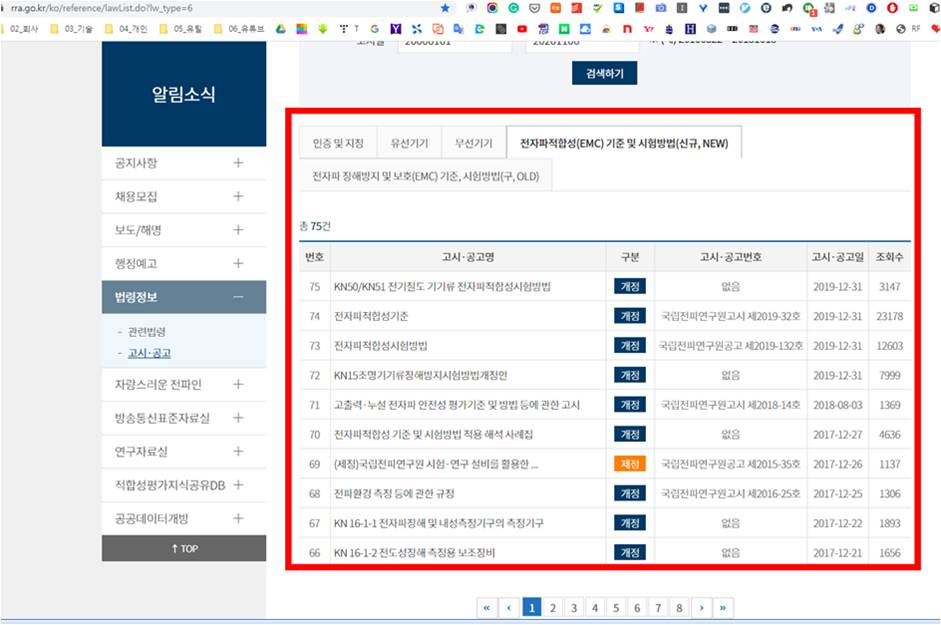Screen dimensions: 941x625
Task: Open notice 73 전자파적합성시험방법
Action: tap(380, 346)
